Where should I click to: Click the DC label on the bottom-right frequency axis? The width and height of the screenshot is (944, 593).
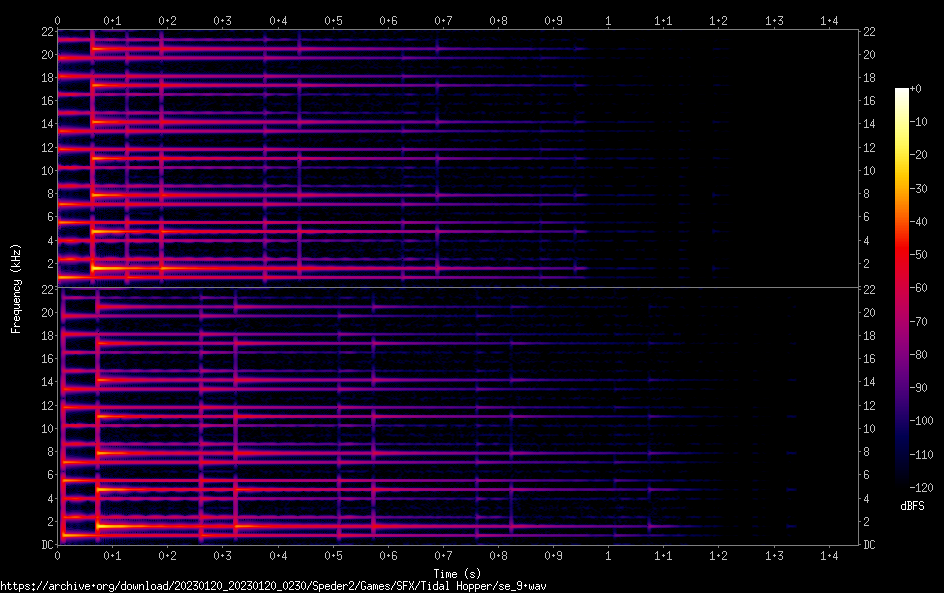click(x=870, y=544)
